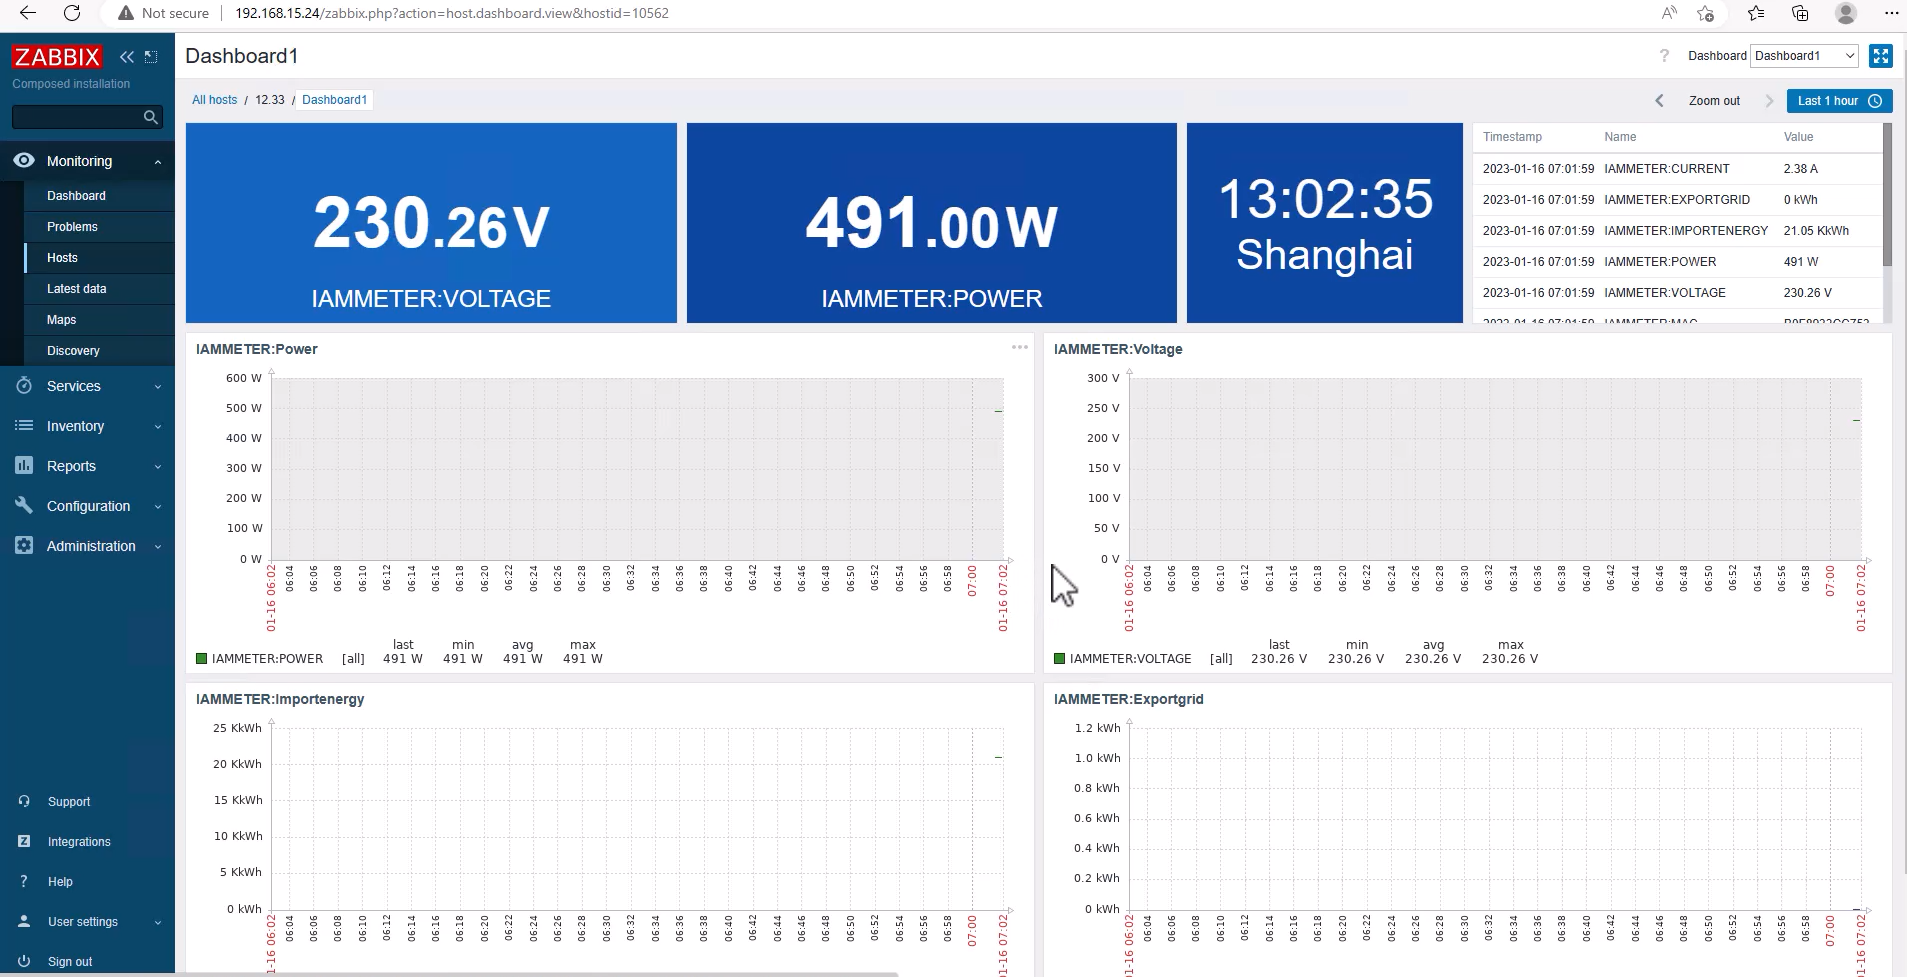Open the Power widget three-dot menu
This screenshot has height=977, width=1907.
[1019, 348]
